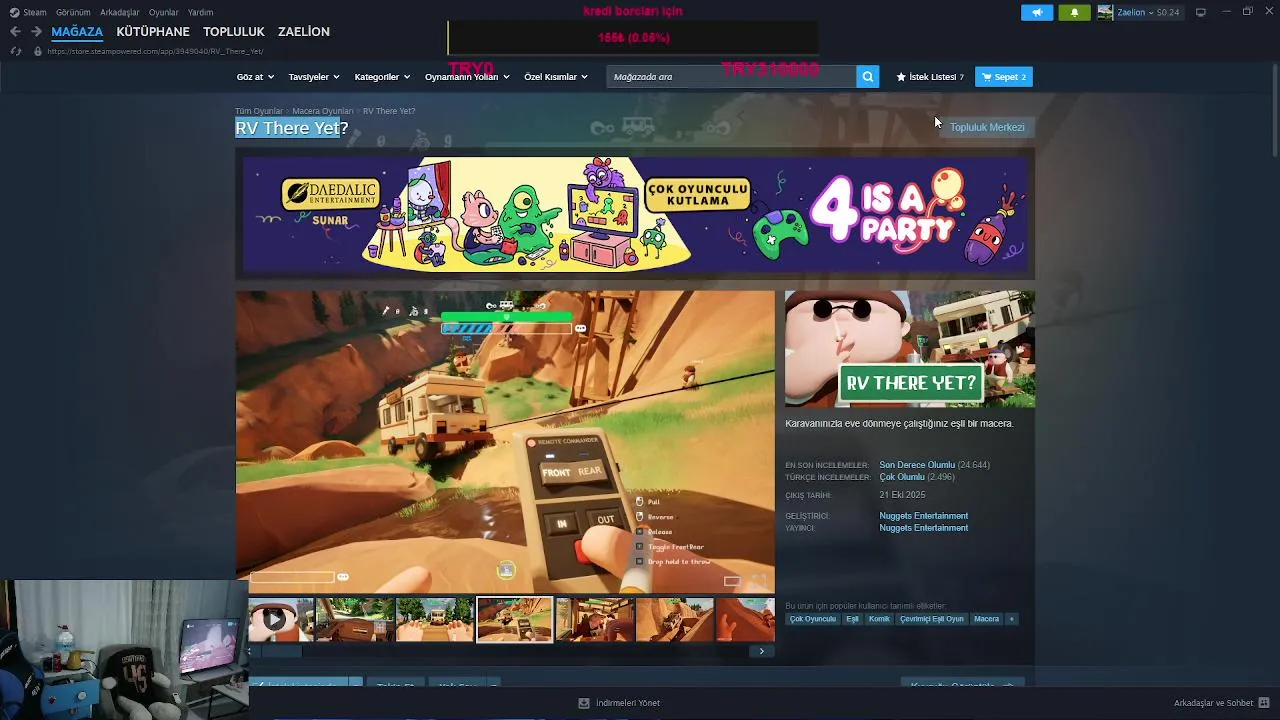Open the Sepet shopping cart

coord(1004,77)
